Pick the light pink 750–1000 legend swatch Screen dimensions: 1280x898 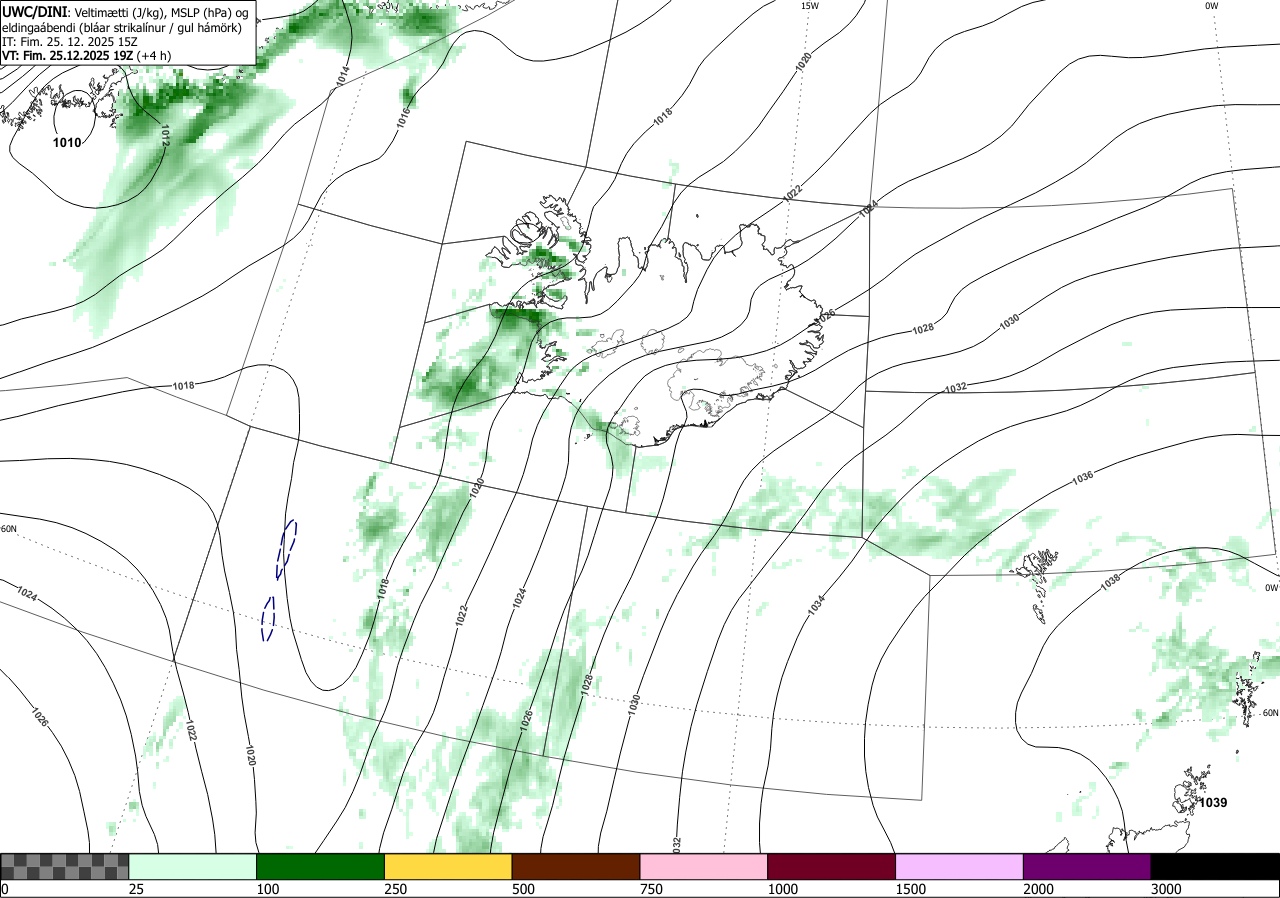pyautogui.click(x=704, y=866)
